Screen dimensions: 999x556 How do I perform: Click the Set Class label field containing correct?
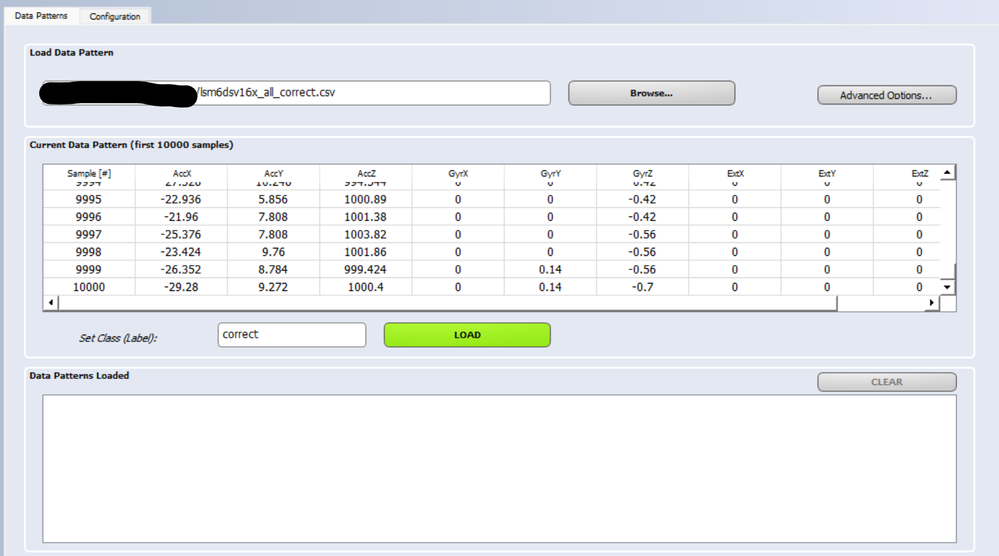[x=292, y=334]
